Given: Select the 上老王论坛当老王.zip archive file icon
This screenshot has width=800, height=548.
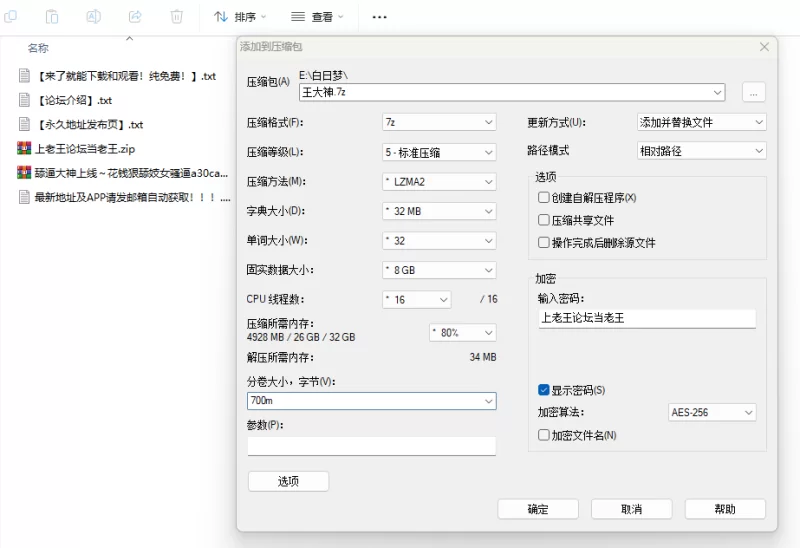Looking at the screenshot, I should point(25,149).
